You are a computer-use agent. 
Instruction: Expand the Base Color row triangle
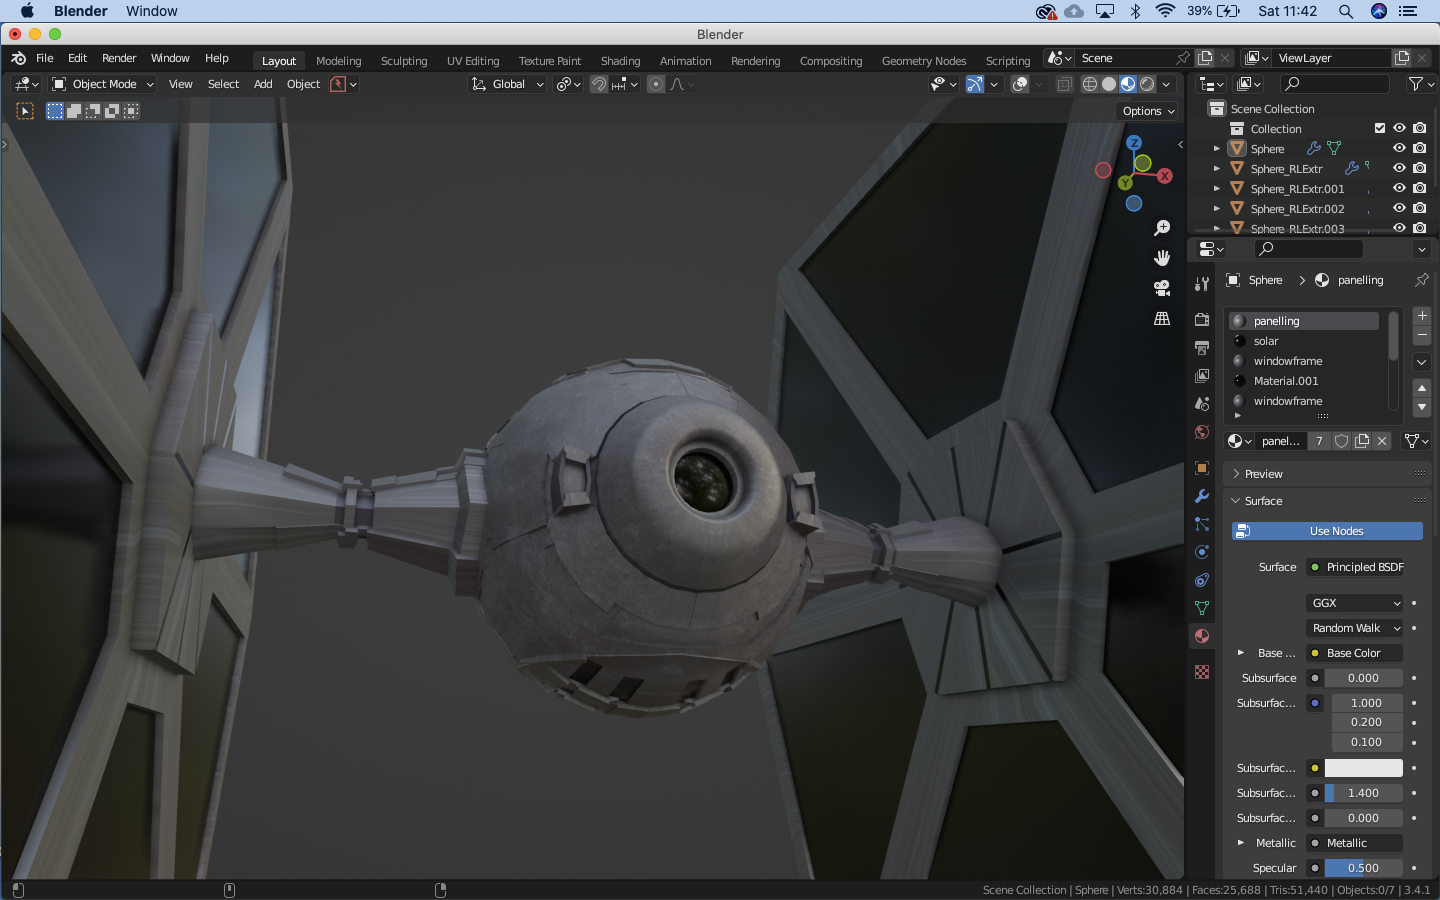click(1241, 653)
